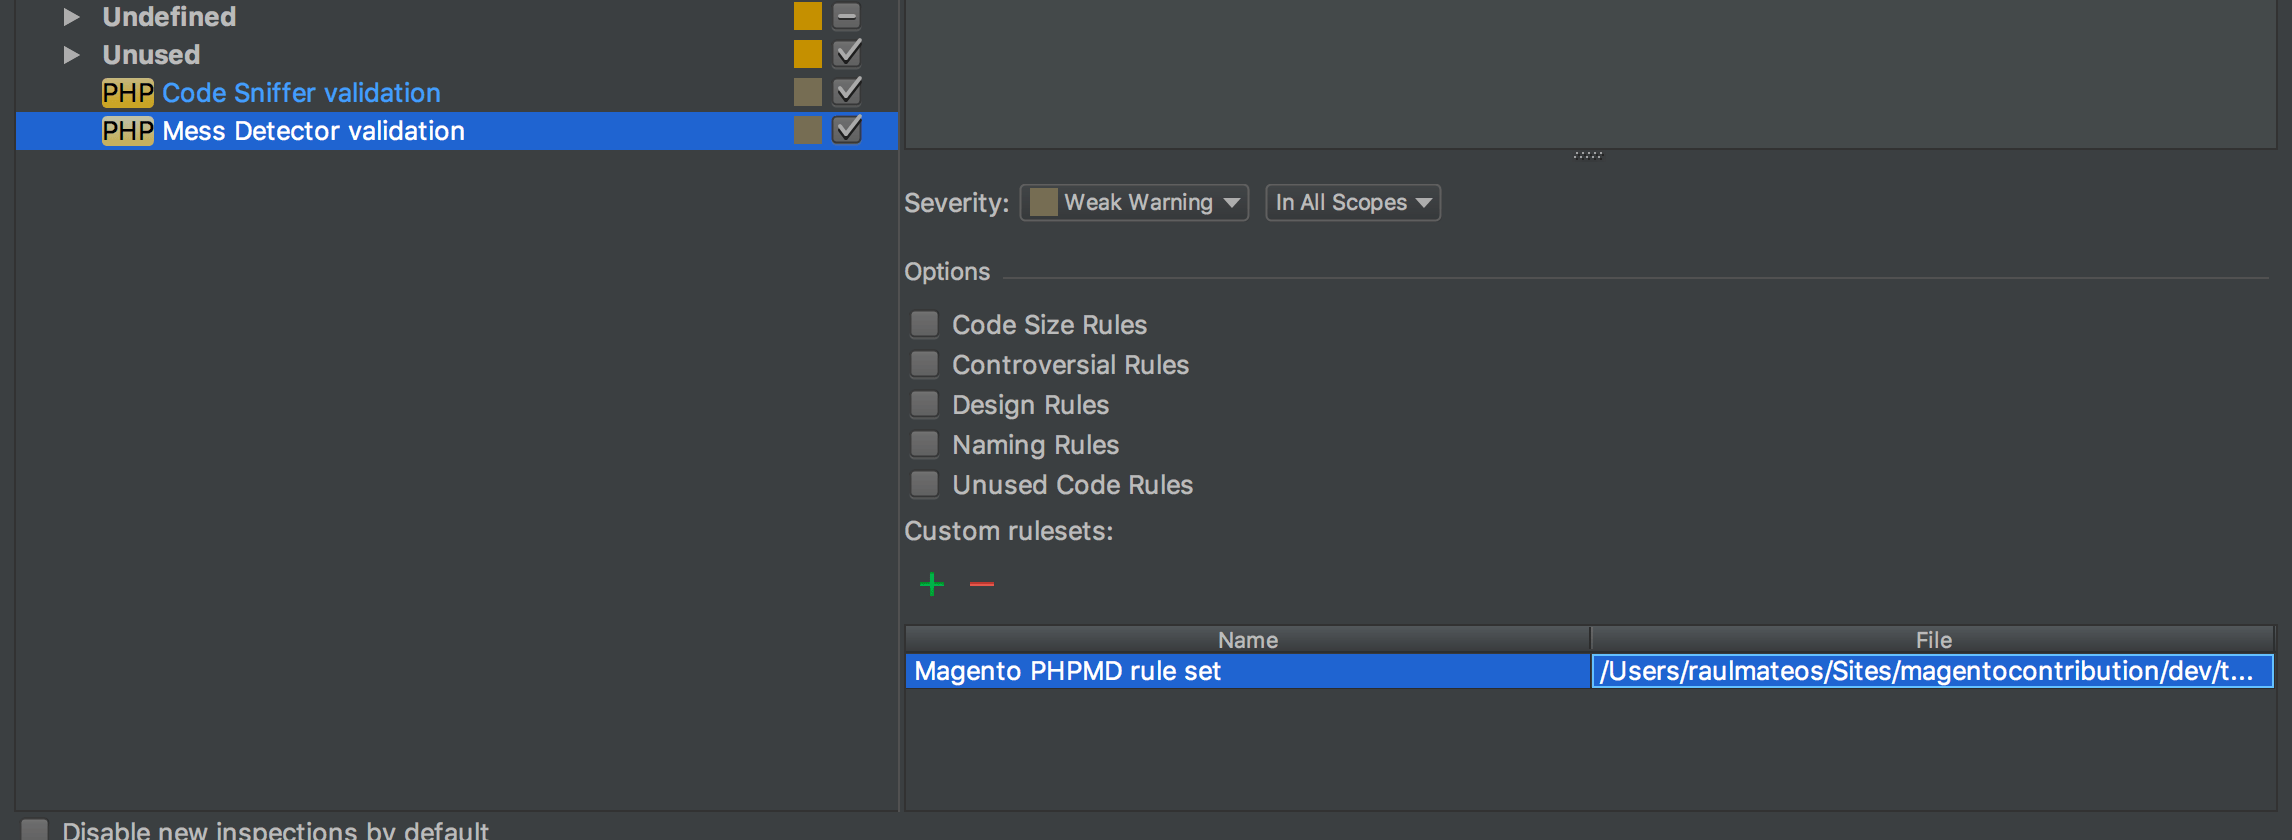The image size is (2292, 840).
Task: Enable Controversial Rules option
Action: click(x=924, y=364)
